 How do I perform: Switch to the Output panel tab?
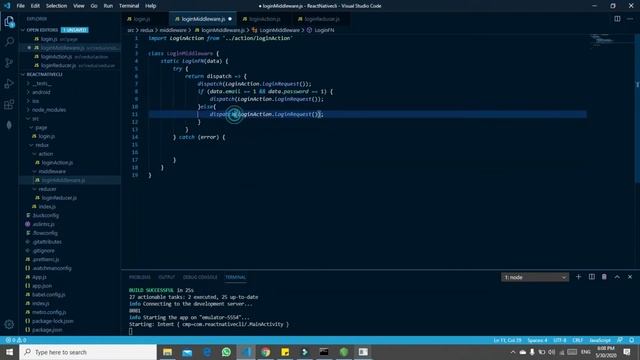coord(167,277)
